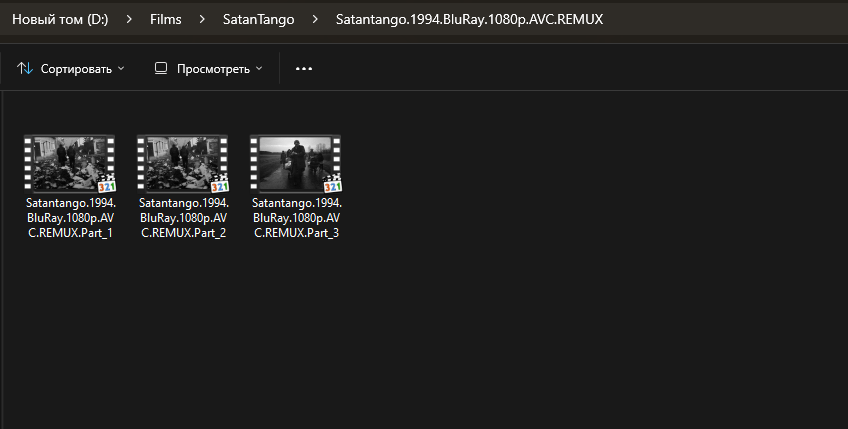Expand chevron after Films in breadcrumb
This screenshot has width=848, height=429.
(x=202, y=19)
